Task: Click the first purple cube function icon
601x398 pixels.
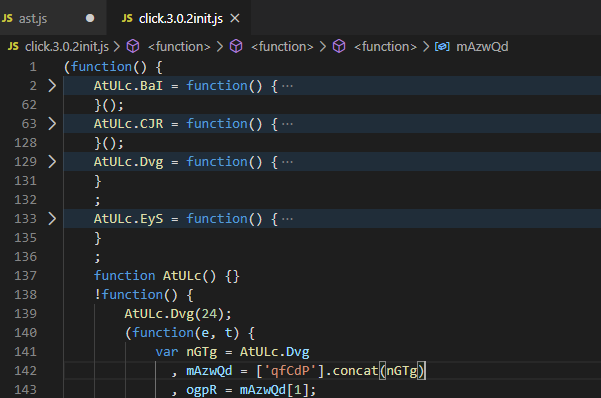Action: [133, 47]
